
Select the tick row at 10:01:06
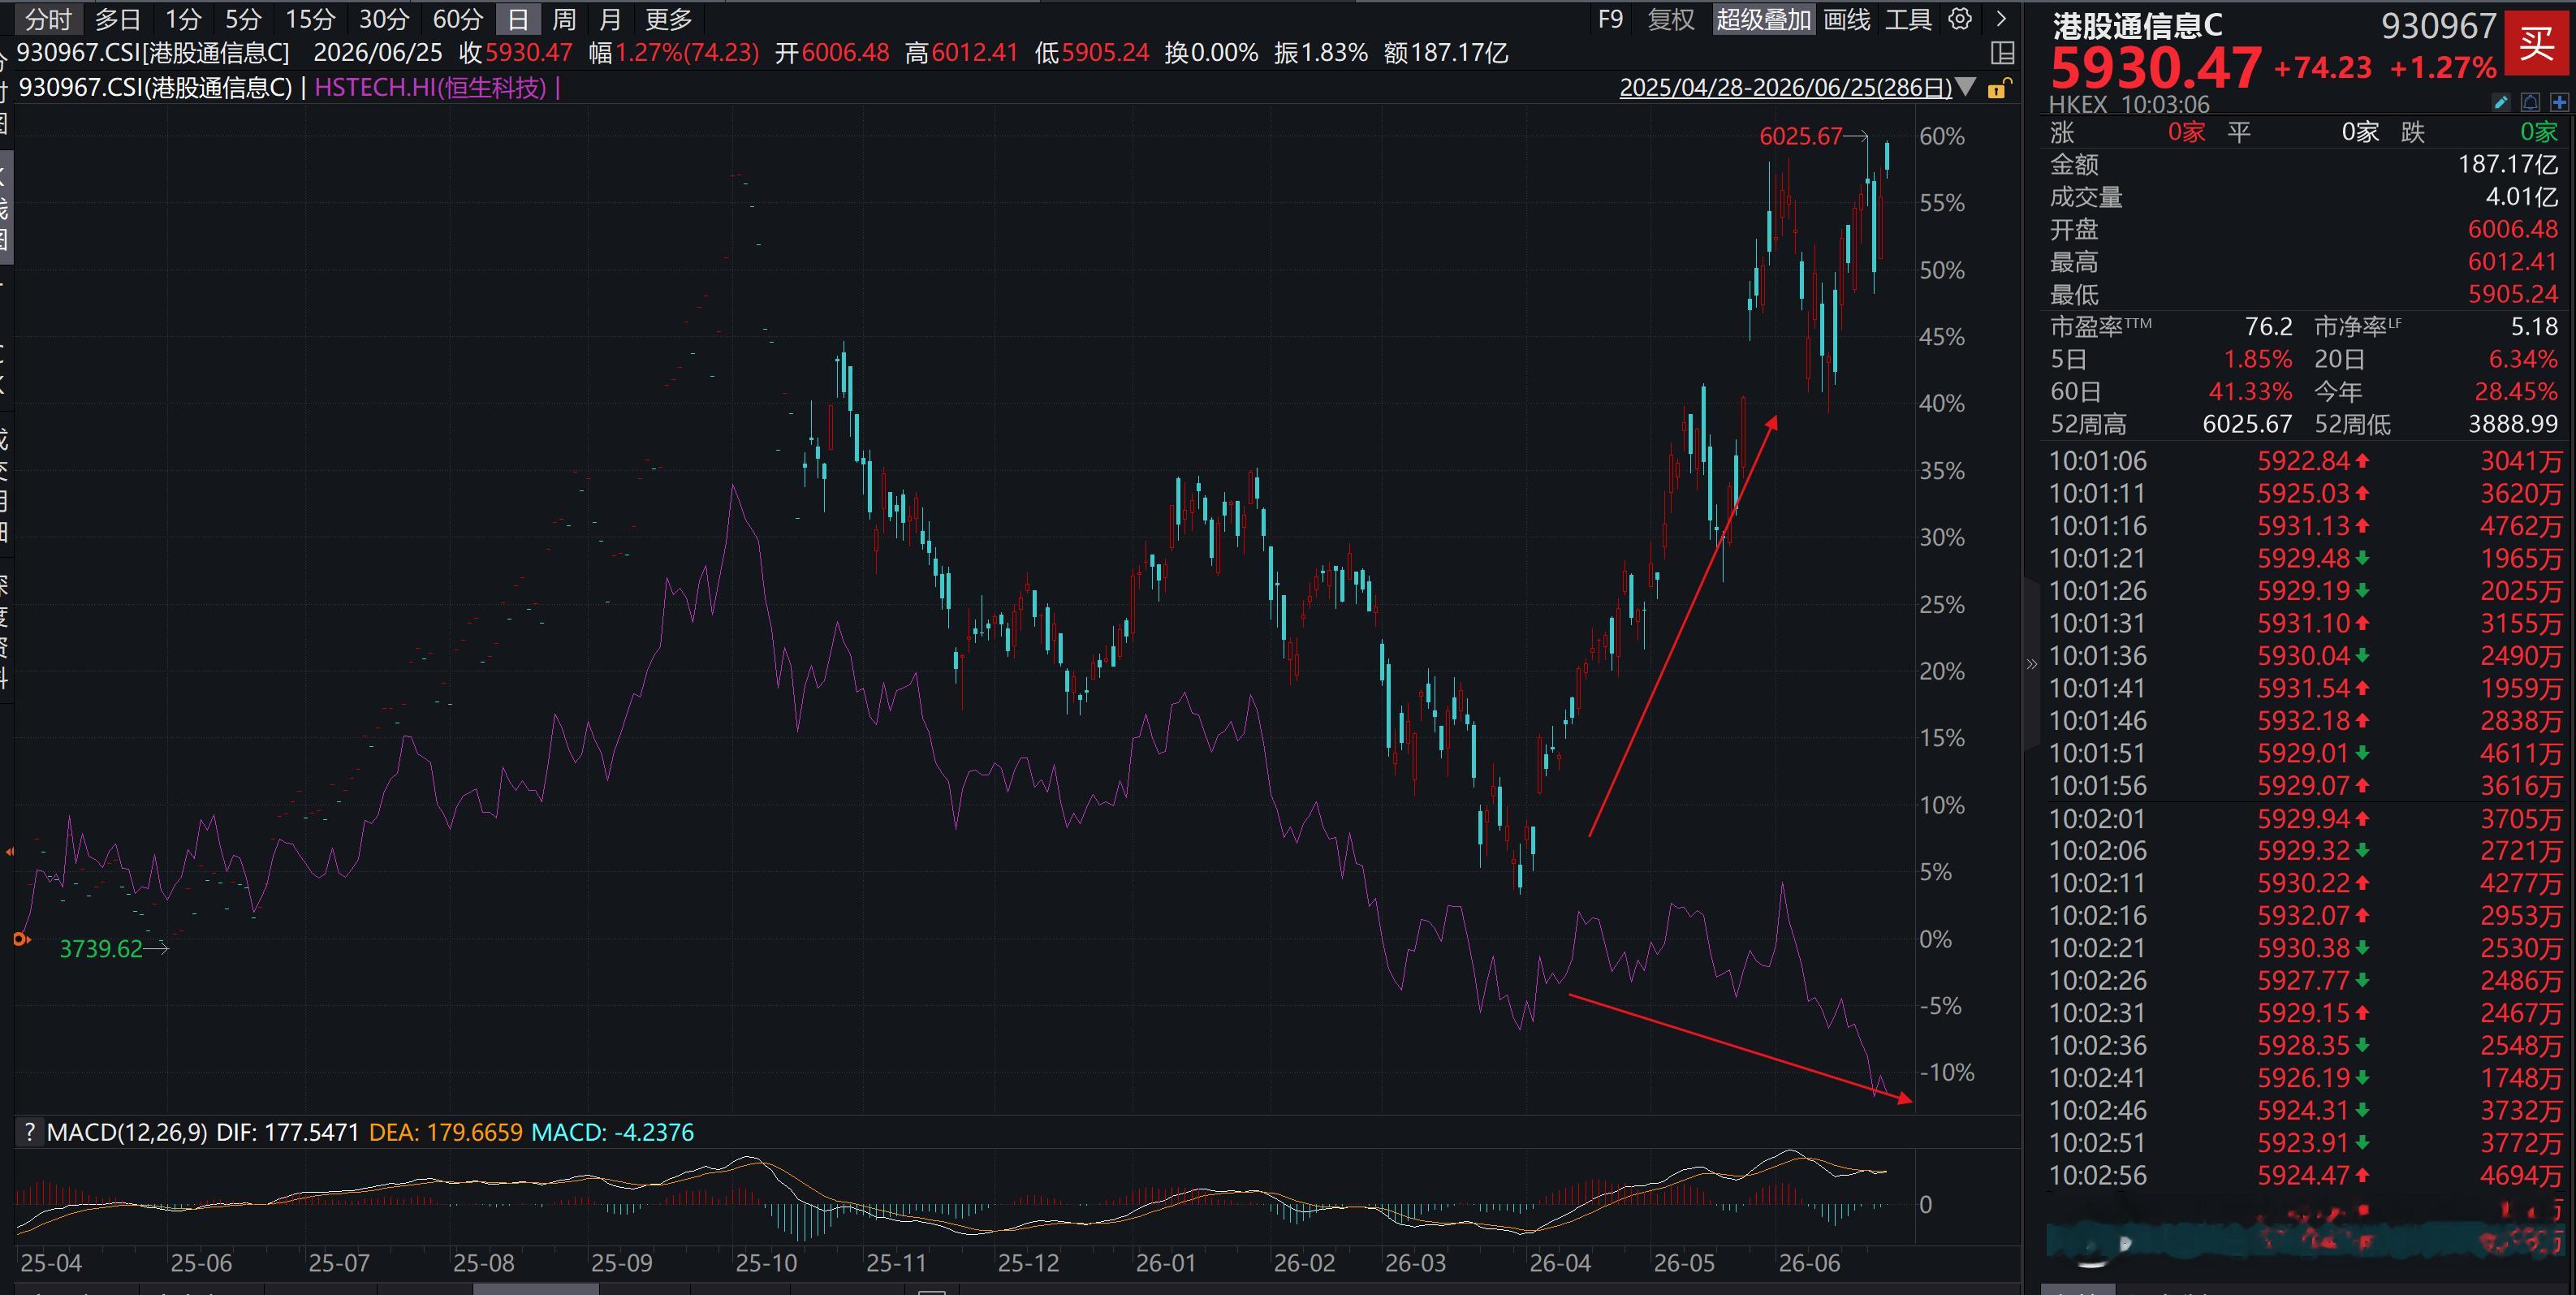click(x=2305, y=461)
